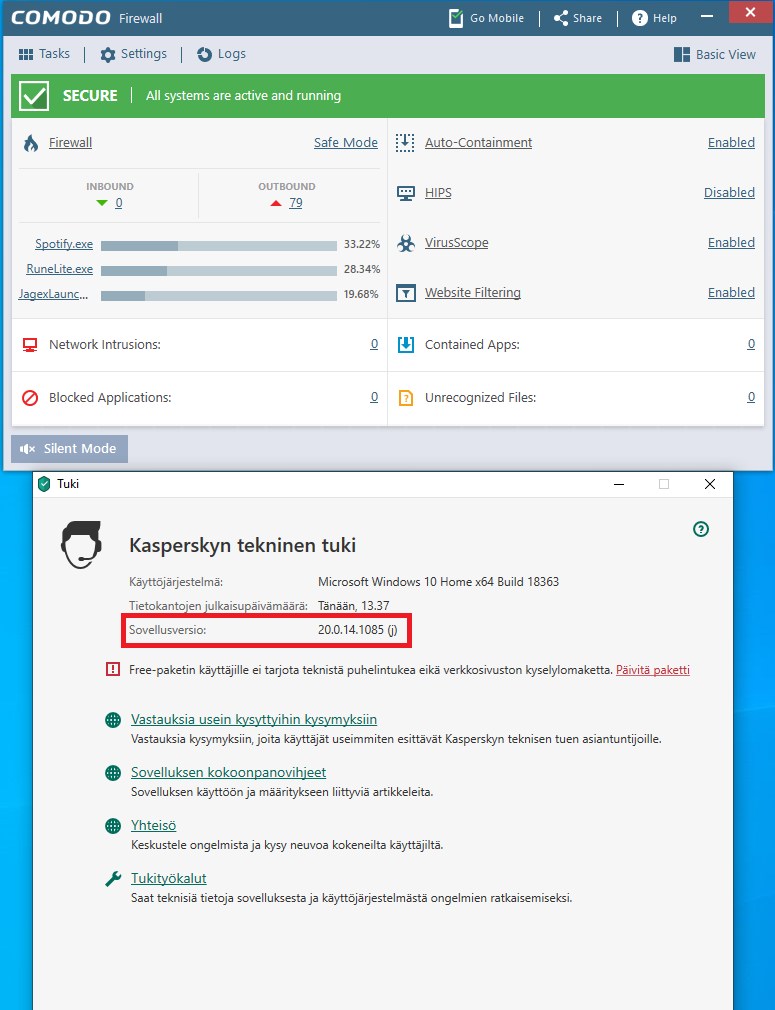Image resolution: width=775 pixels, height=1010 pixels.
Task: Close the Comodo Firewall window
Action: coord(750,12)
